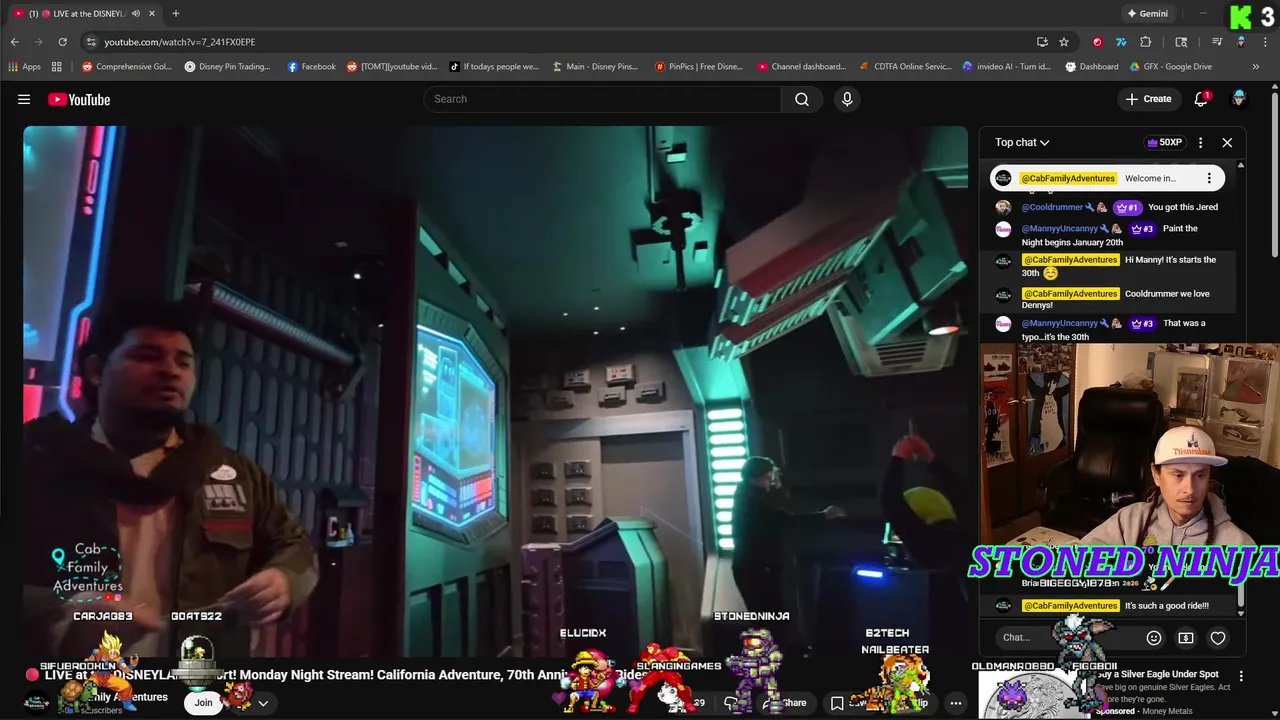Open emoji picker in chat
The image size is (1280, 720).
coord(1154,638)
